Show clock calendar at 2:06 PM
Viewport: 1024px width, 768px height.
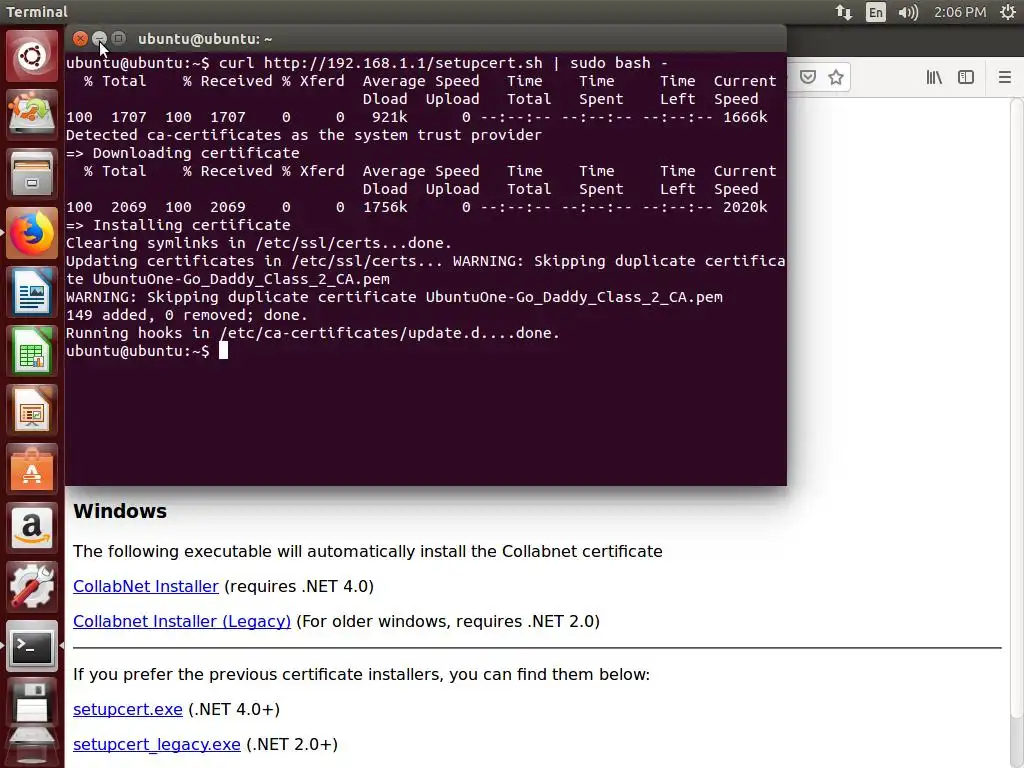pyautogui.click(x=959, y=12)
